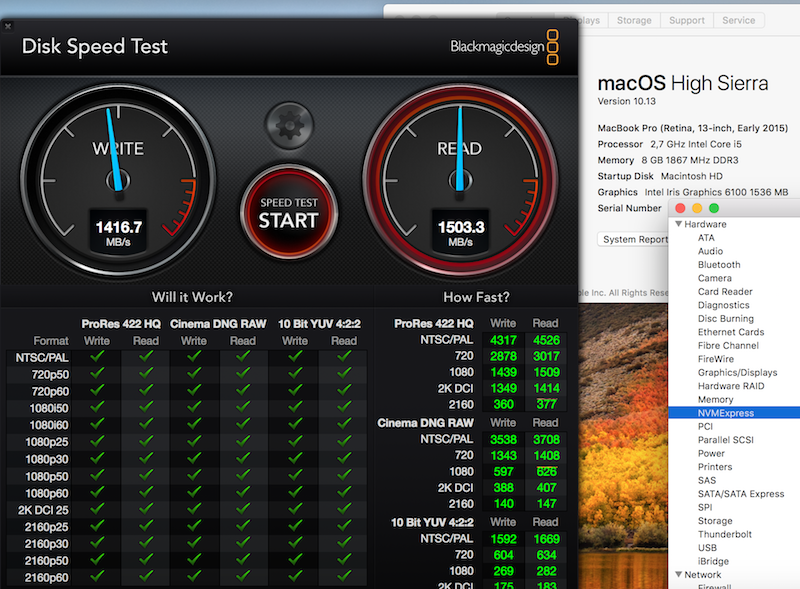Select Audio in the System Report sidebar
This screenshot has width=800, height=589.
click(710, 251)
